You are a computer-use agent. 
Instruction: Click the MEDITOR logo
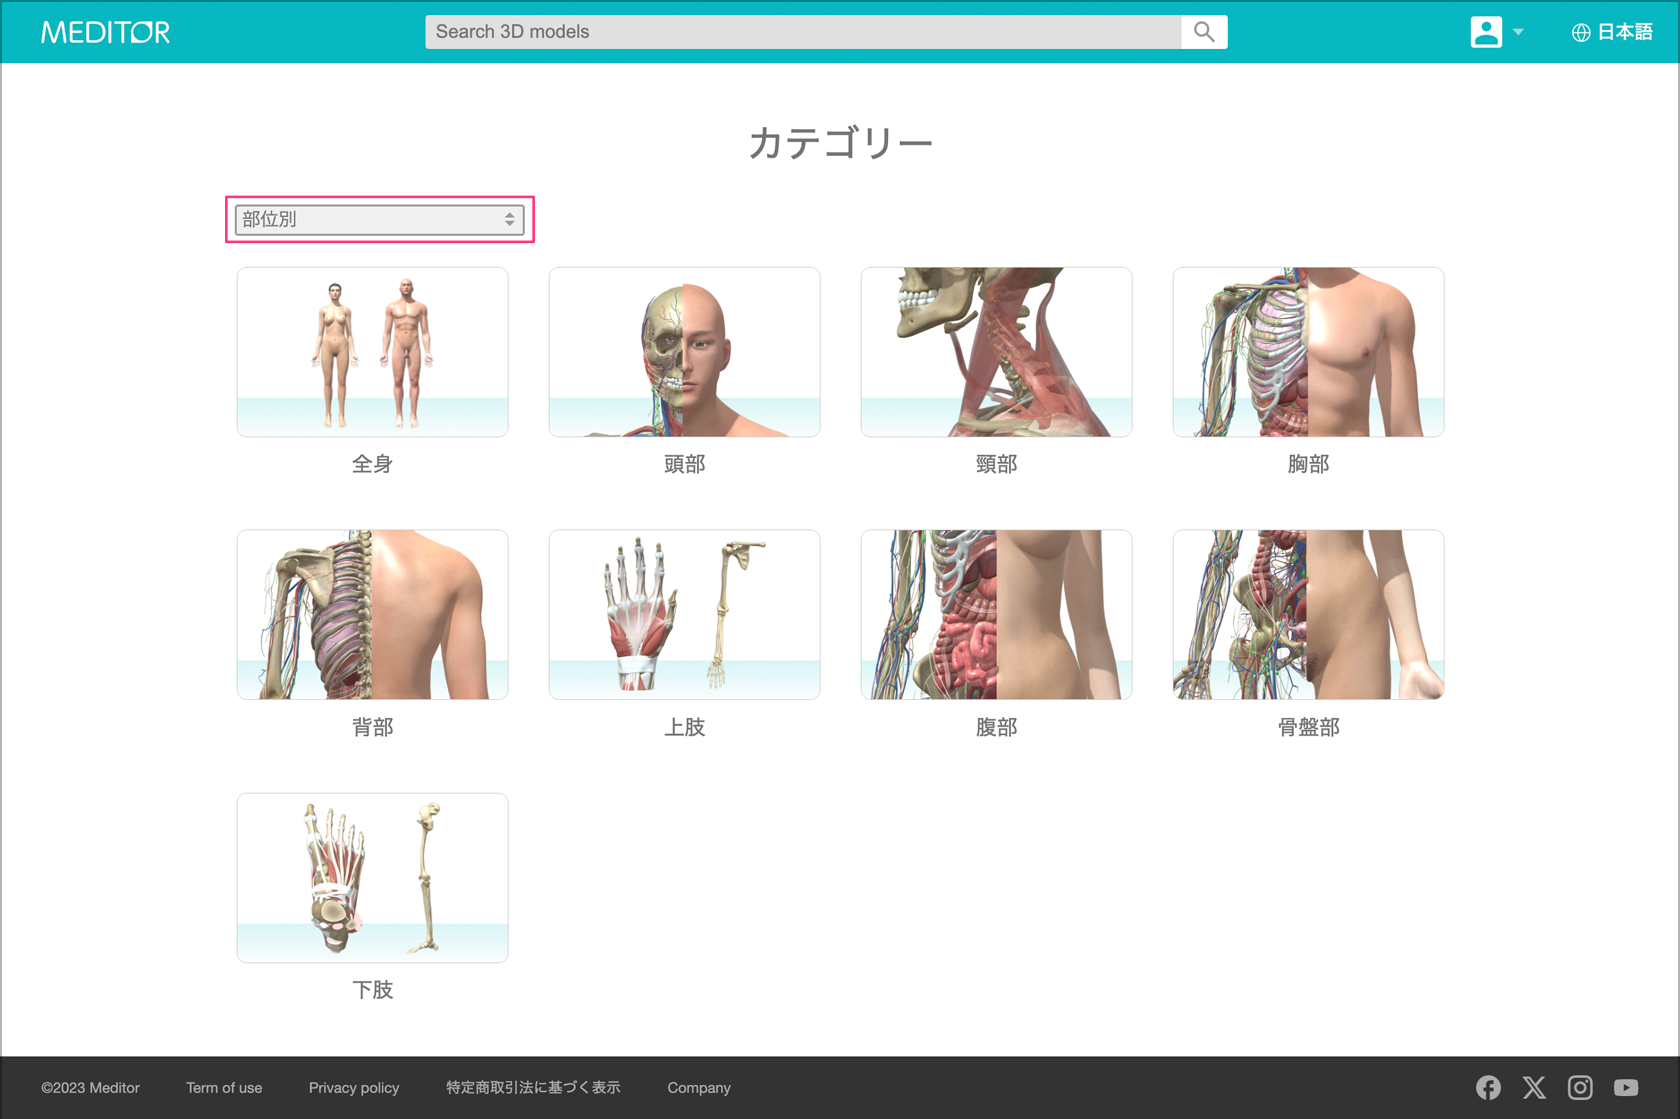coord(105,32)
